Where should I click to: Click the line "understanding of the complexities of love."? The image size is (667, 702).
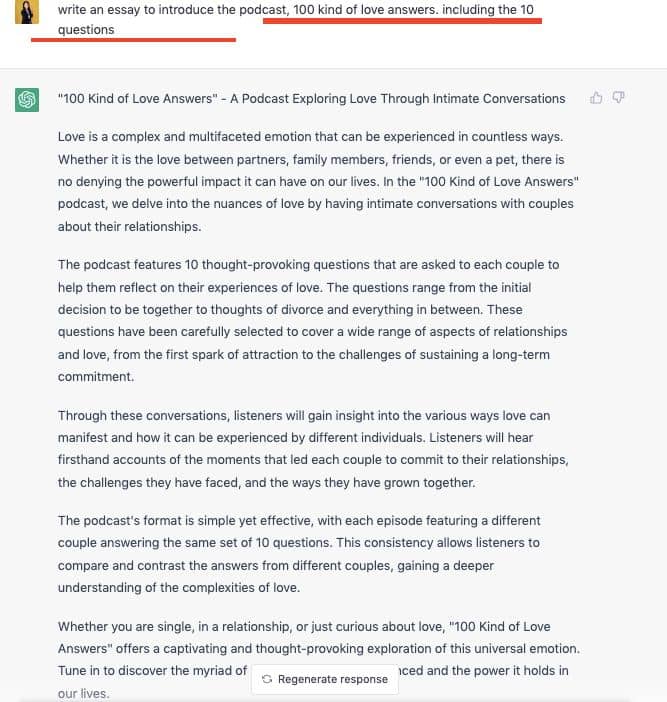(179, 587)
